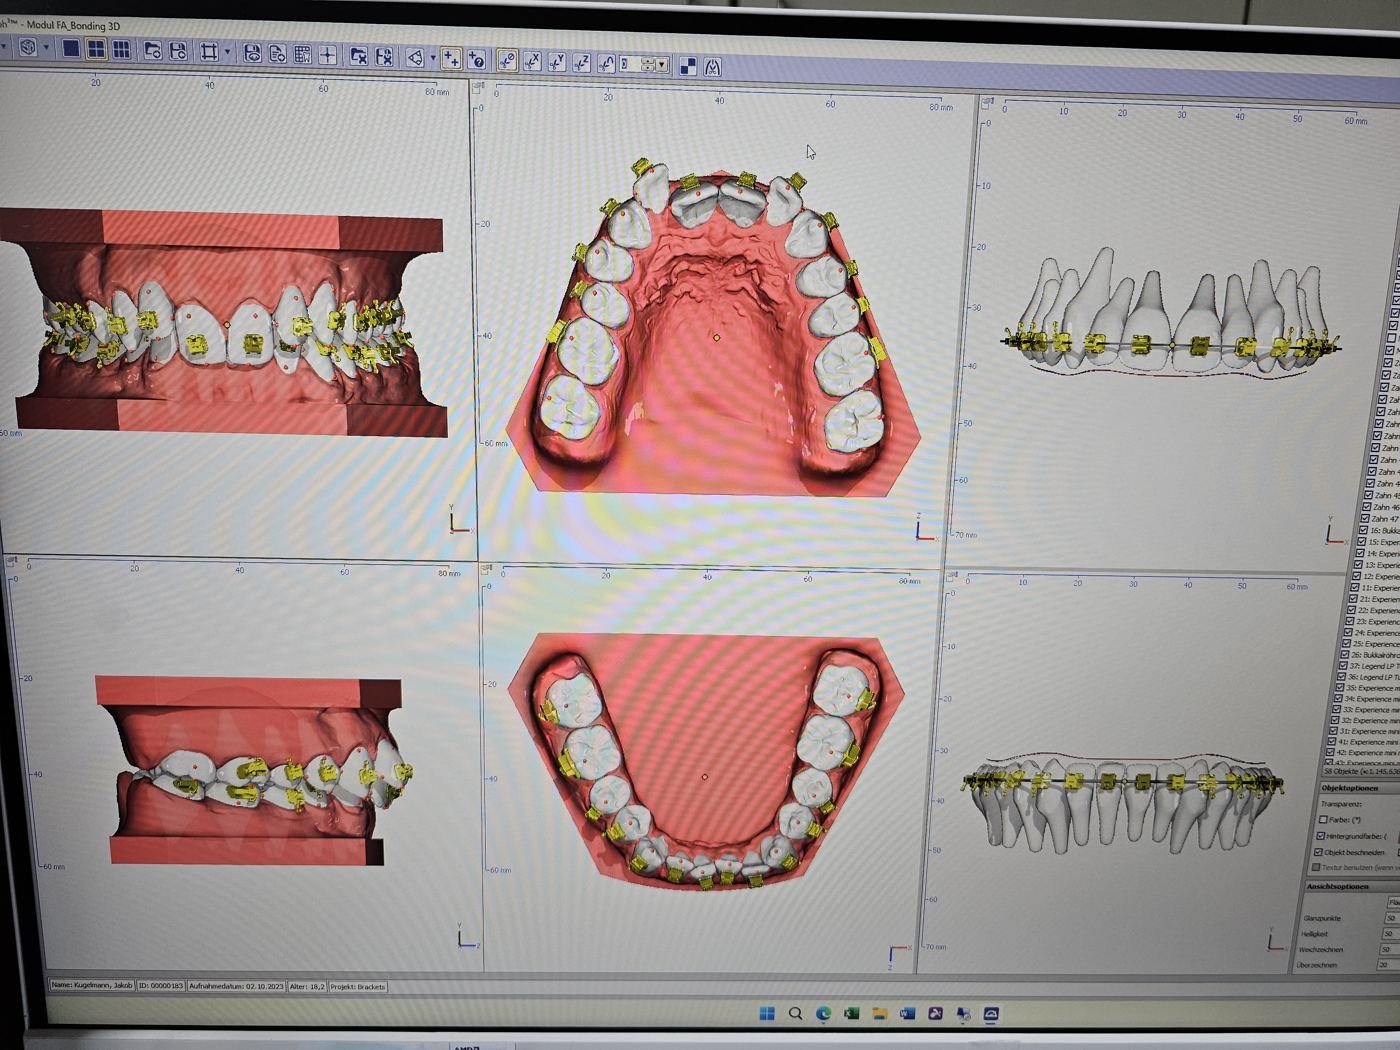Select the rotate around Z axis icon
Screen dimensions: 1400x1050
click(x=581, y=63)
